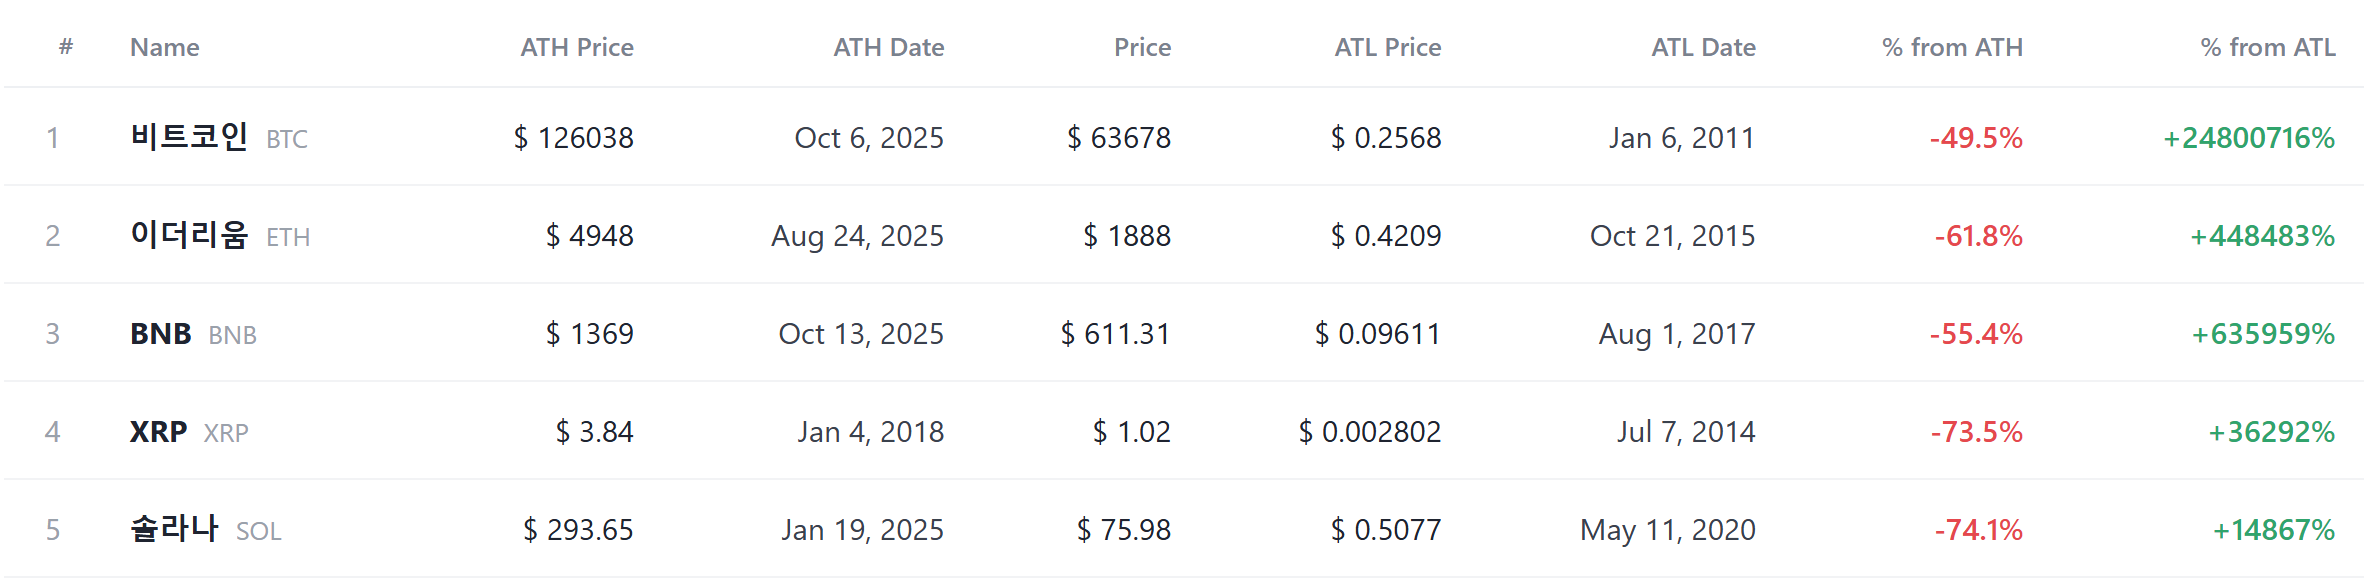
Task: Sort by the ATH Price column header
Action: pos(577,47)
